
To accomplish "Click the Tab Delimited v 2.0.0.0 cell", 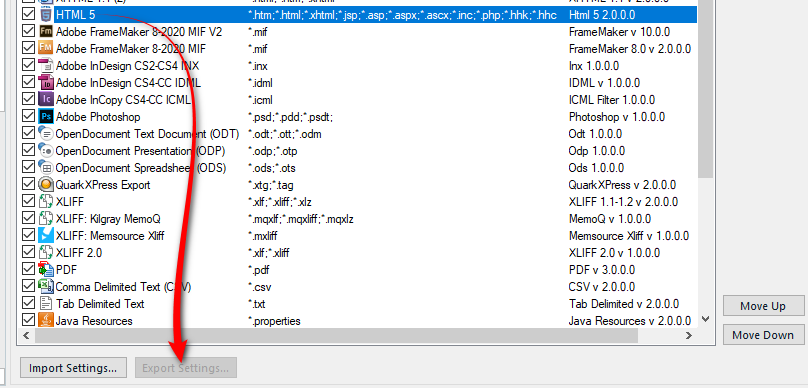I will pos(624,304).
